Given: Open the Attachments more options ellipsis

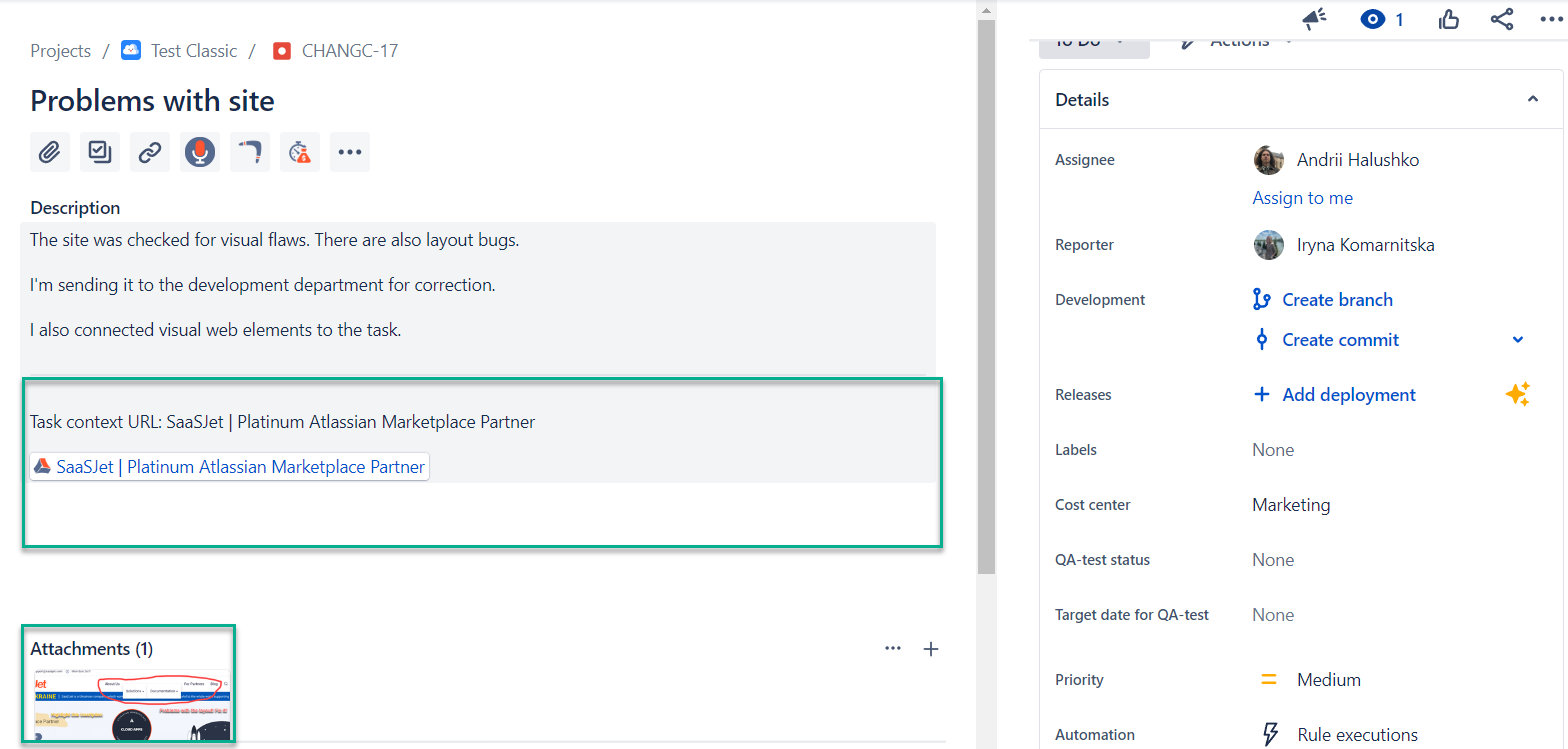Looking at the screenshot, I should (x=893, y=648).
